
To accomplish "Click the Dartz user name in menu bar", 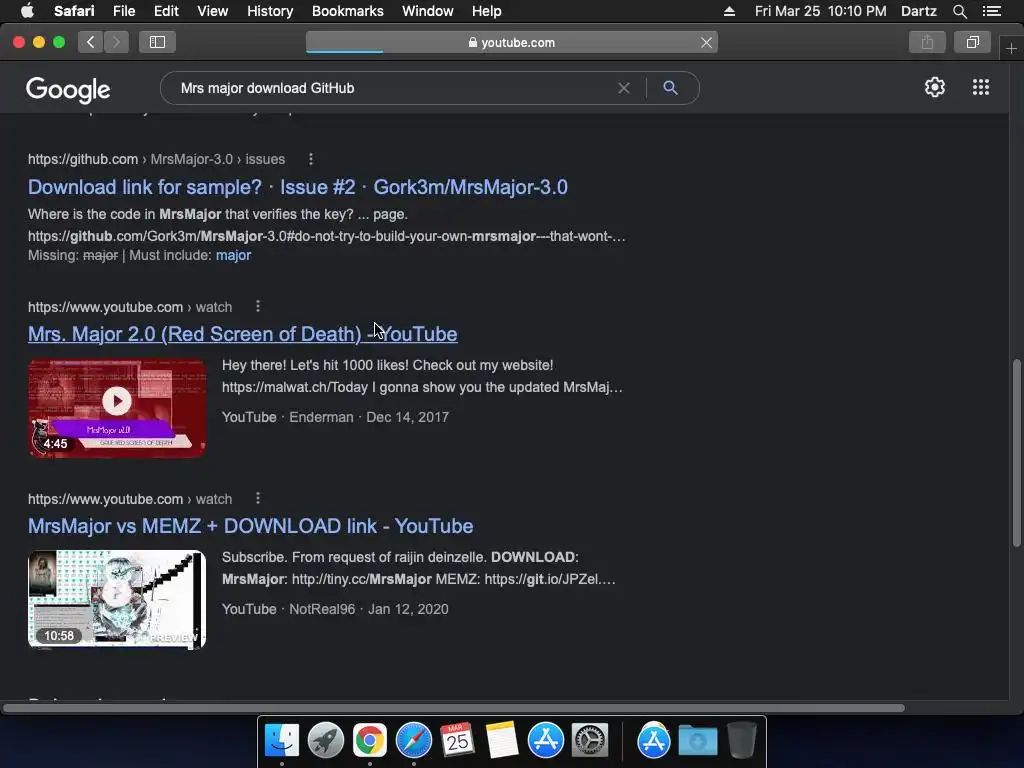I will tap(918, 11).
